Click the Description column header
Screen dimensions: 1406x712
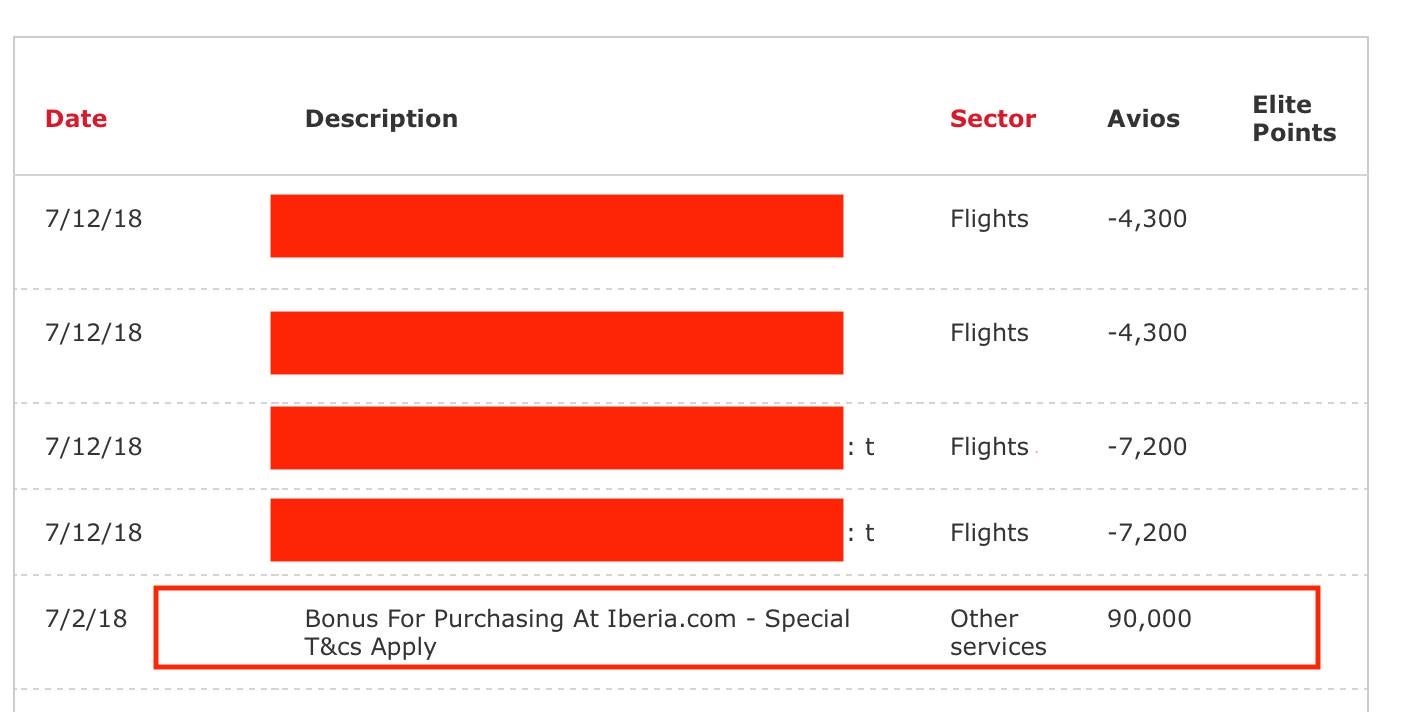coord(381,119)
